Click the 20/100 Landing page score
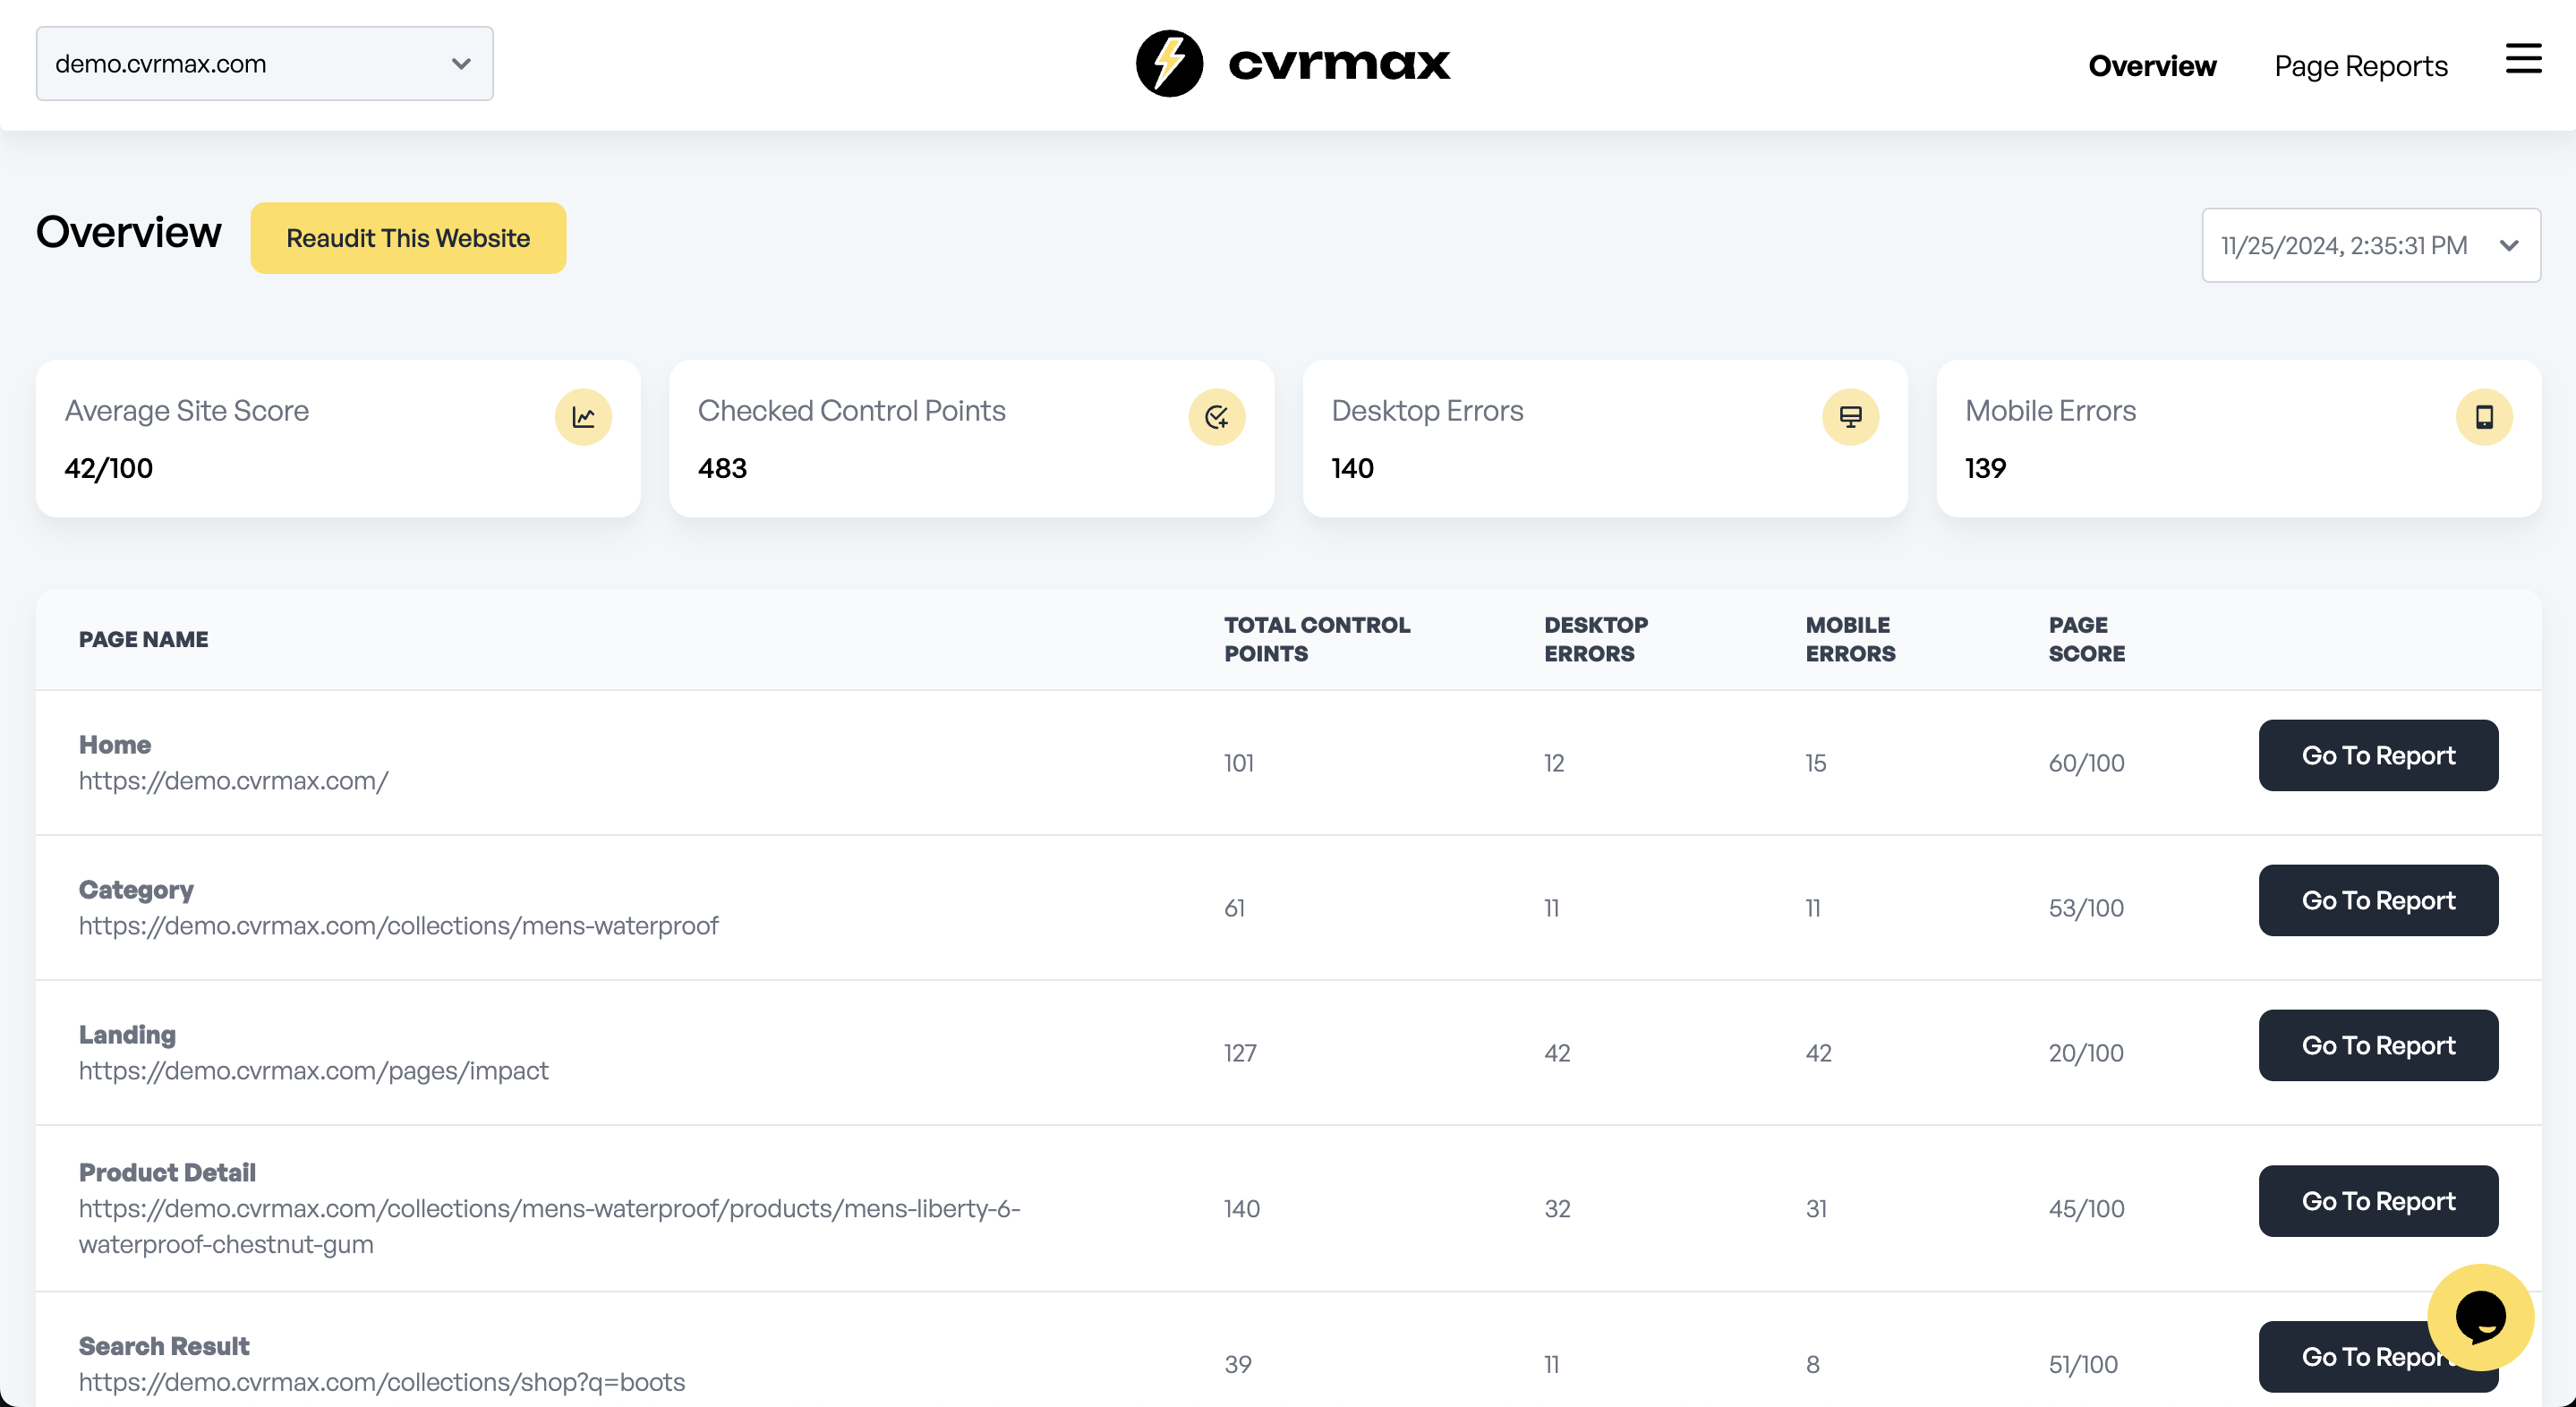Image resolution: width=2576 pixels, height=1407 pixels. click(x=2086, y=1052)
